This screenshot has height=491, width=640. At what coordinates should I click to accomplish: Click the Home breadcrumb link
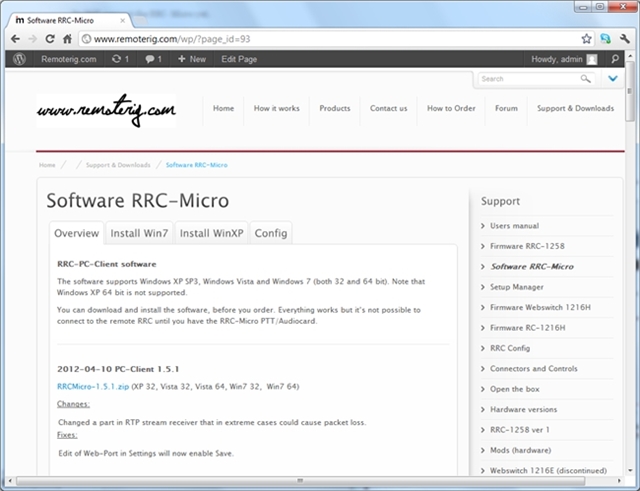coord(47,165)
